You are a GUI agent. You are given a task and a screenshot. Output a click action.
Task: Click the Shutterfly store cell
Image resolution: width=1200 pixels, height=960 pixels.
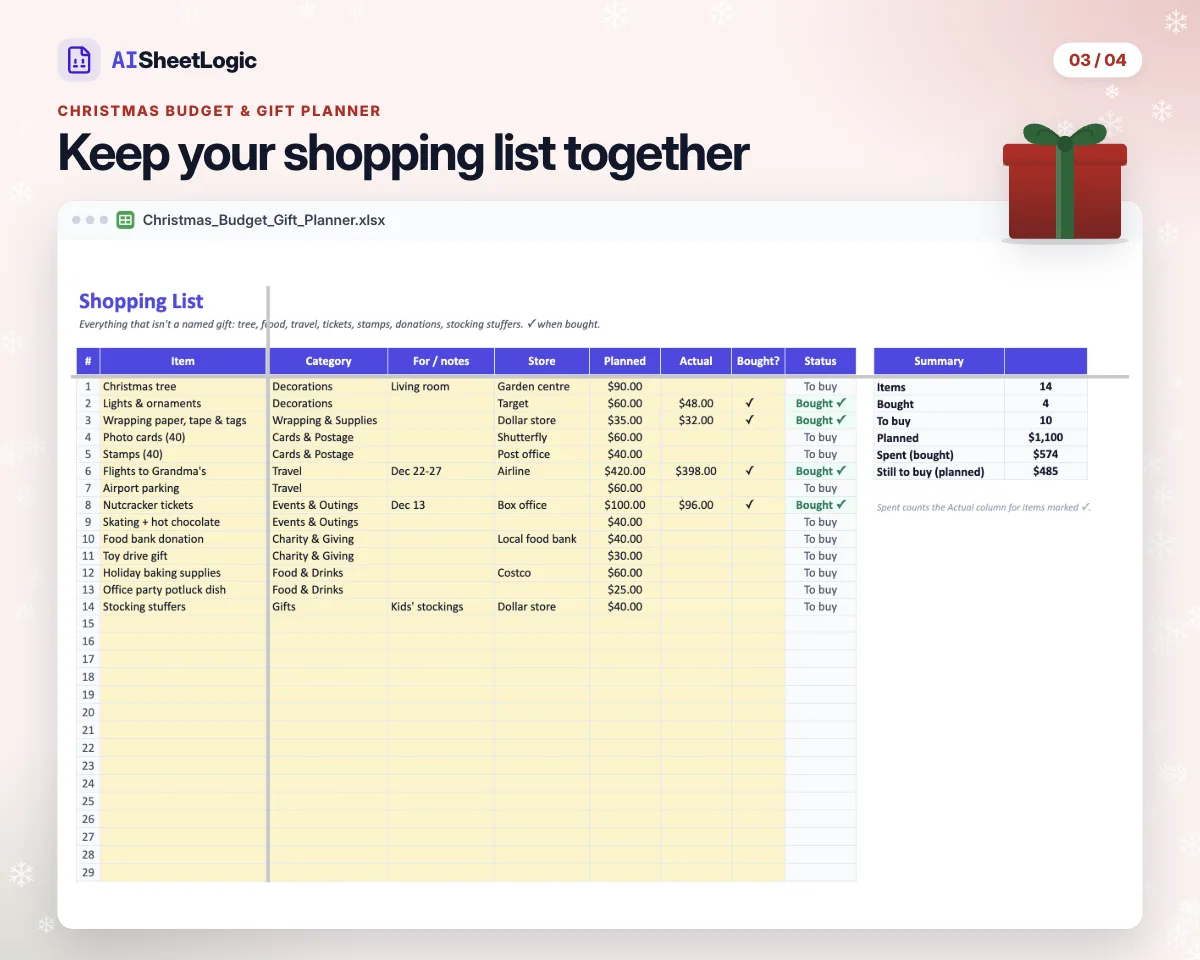click(541, 437)
